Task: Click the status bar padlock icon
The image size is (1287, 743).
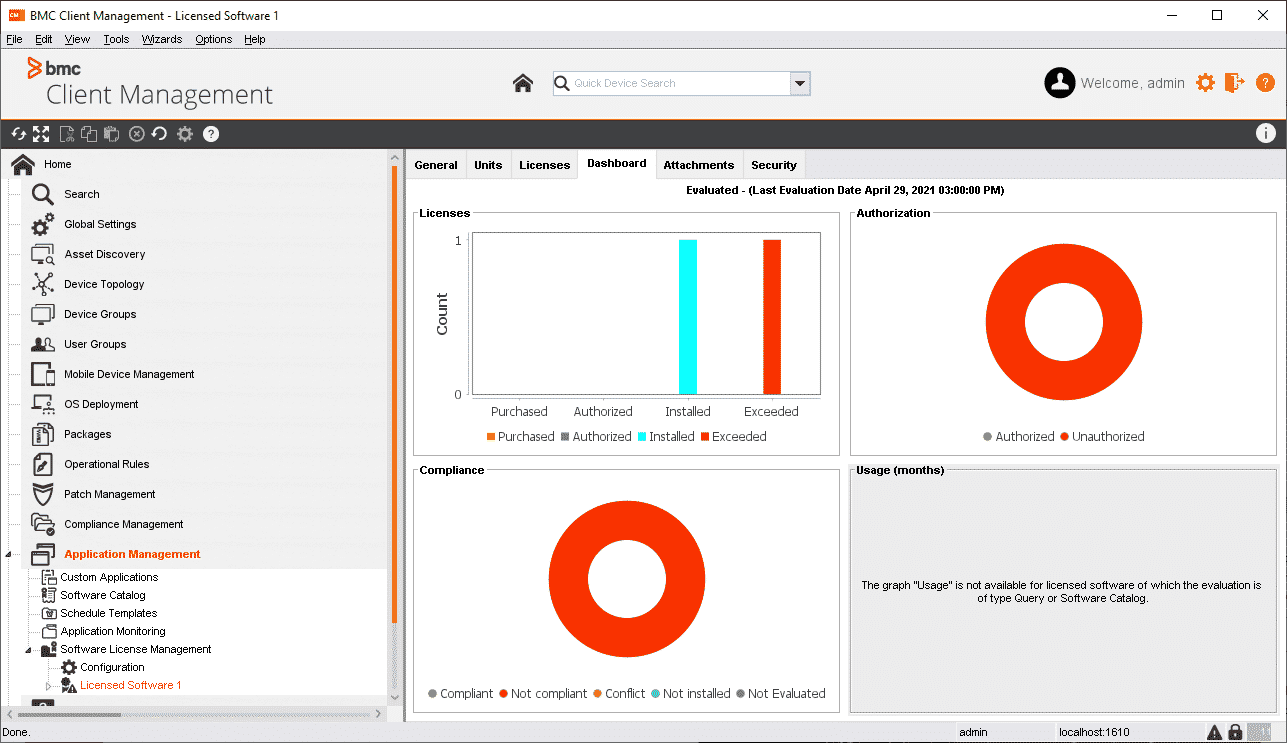Action: [1235, 732]
